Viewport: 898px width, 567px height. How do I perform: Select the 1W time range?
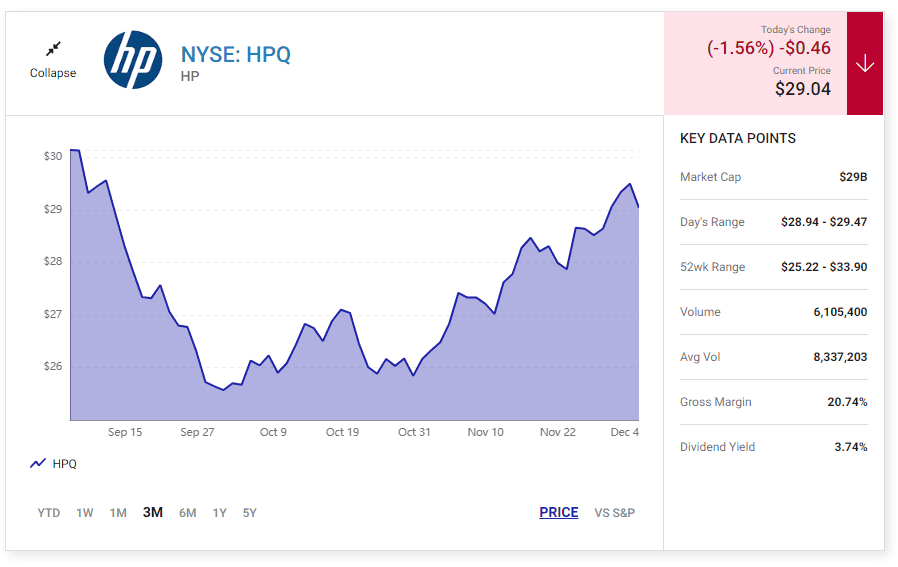[85, 513]
